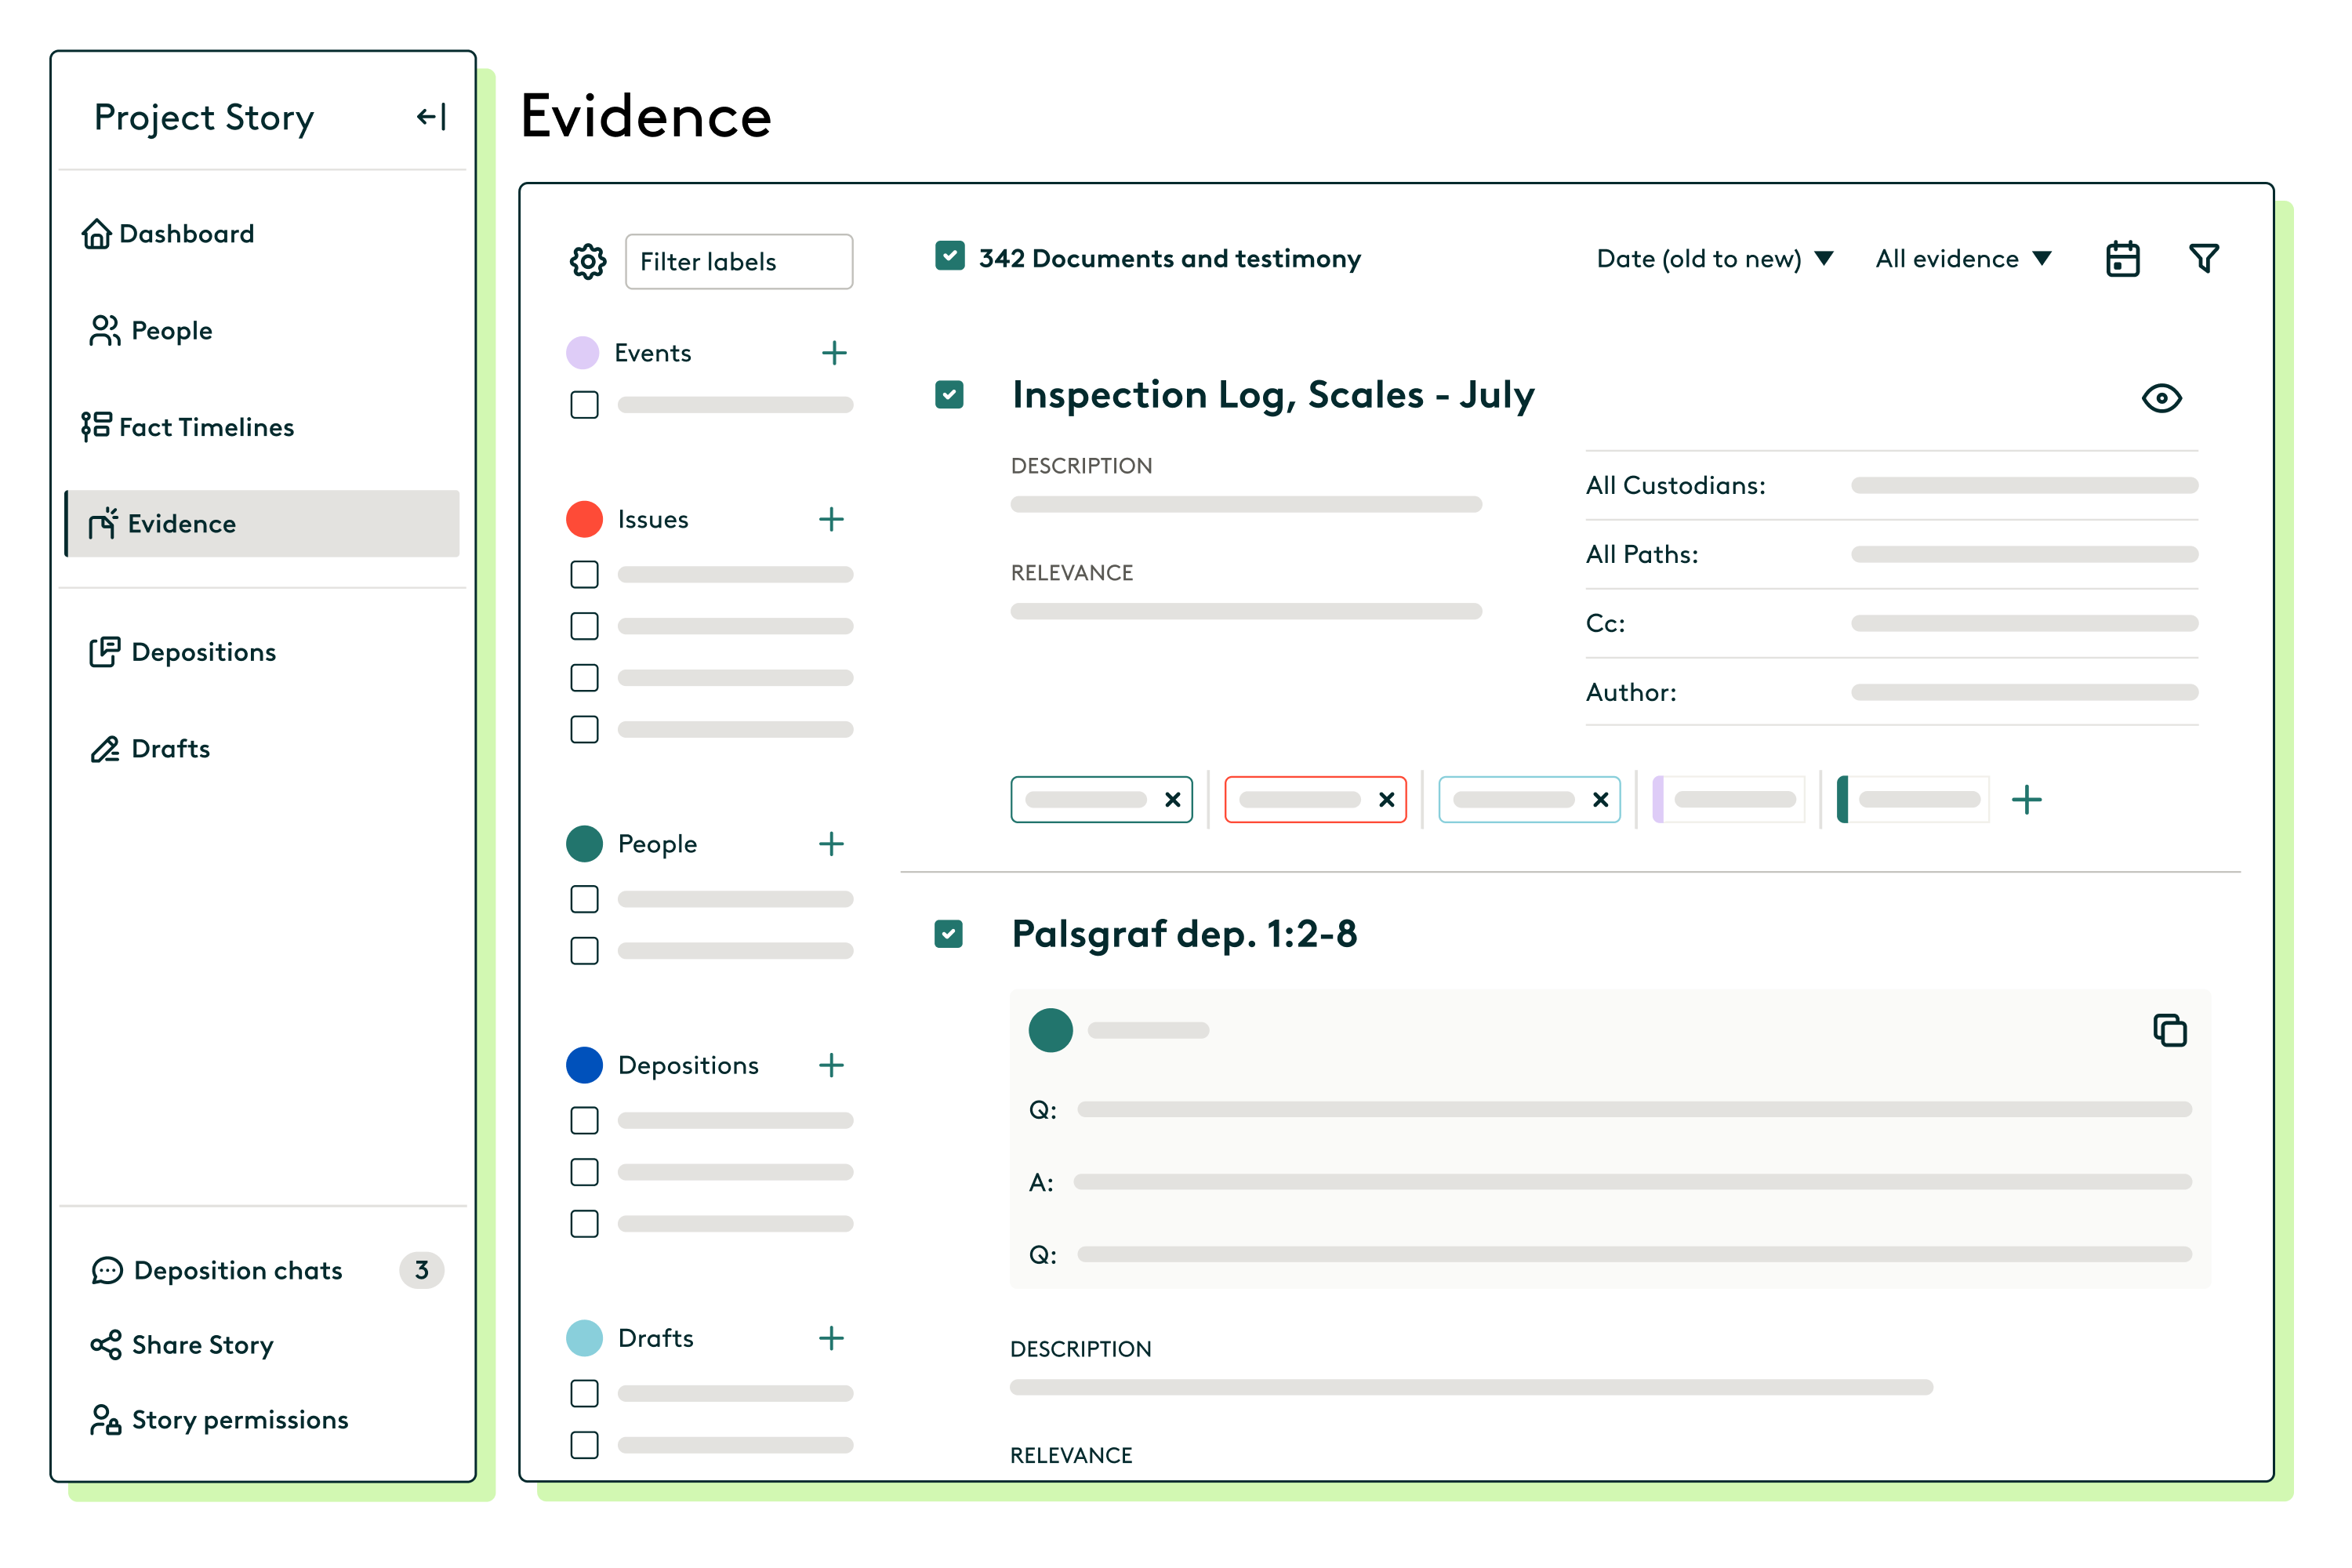Screen dimensions: 2352x1568
Task: Click the All Paths: field label
Action: click(1642, 554)
